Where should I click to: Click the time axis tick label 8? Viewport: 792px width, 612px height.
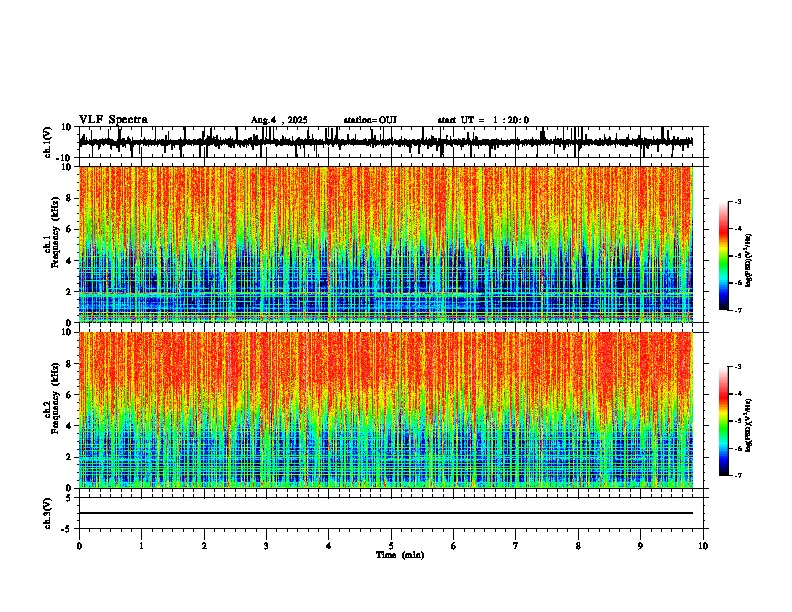coord(578,546)
